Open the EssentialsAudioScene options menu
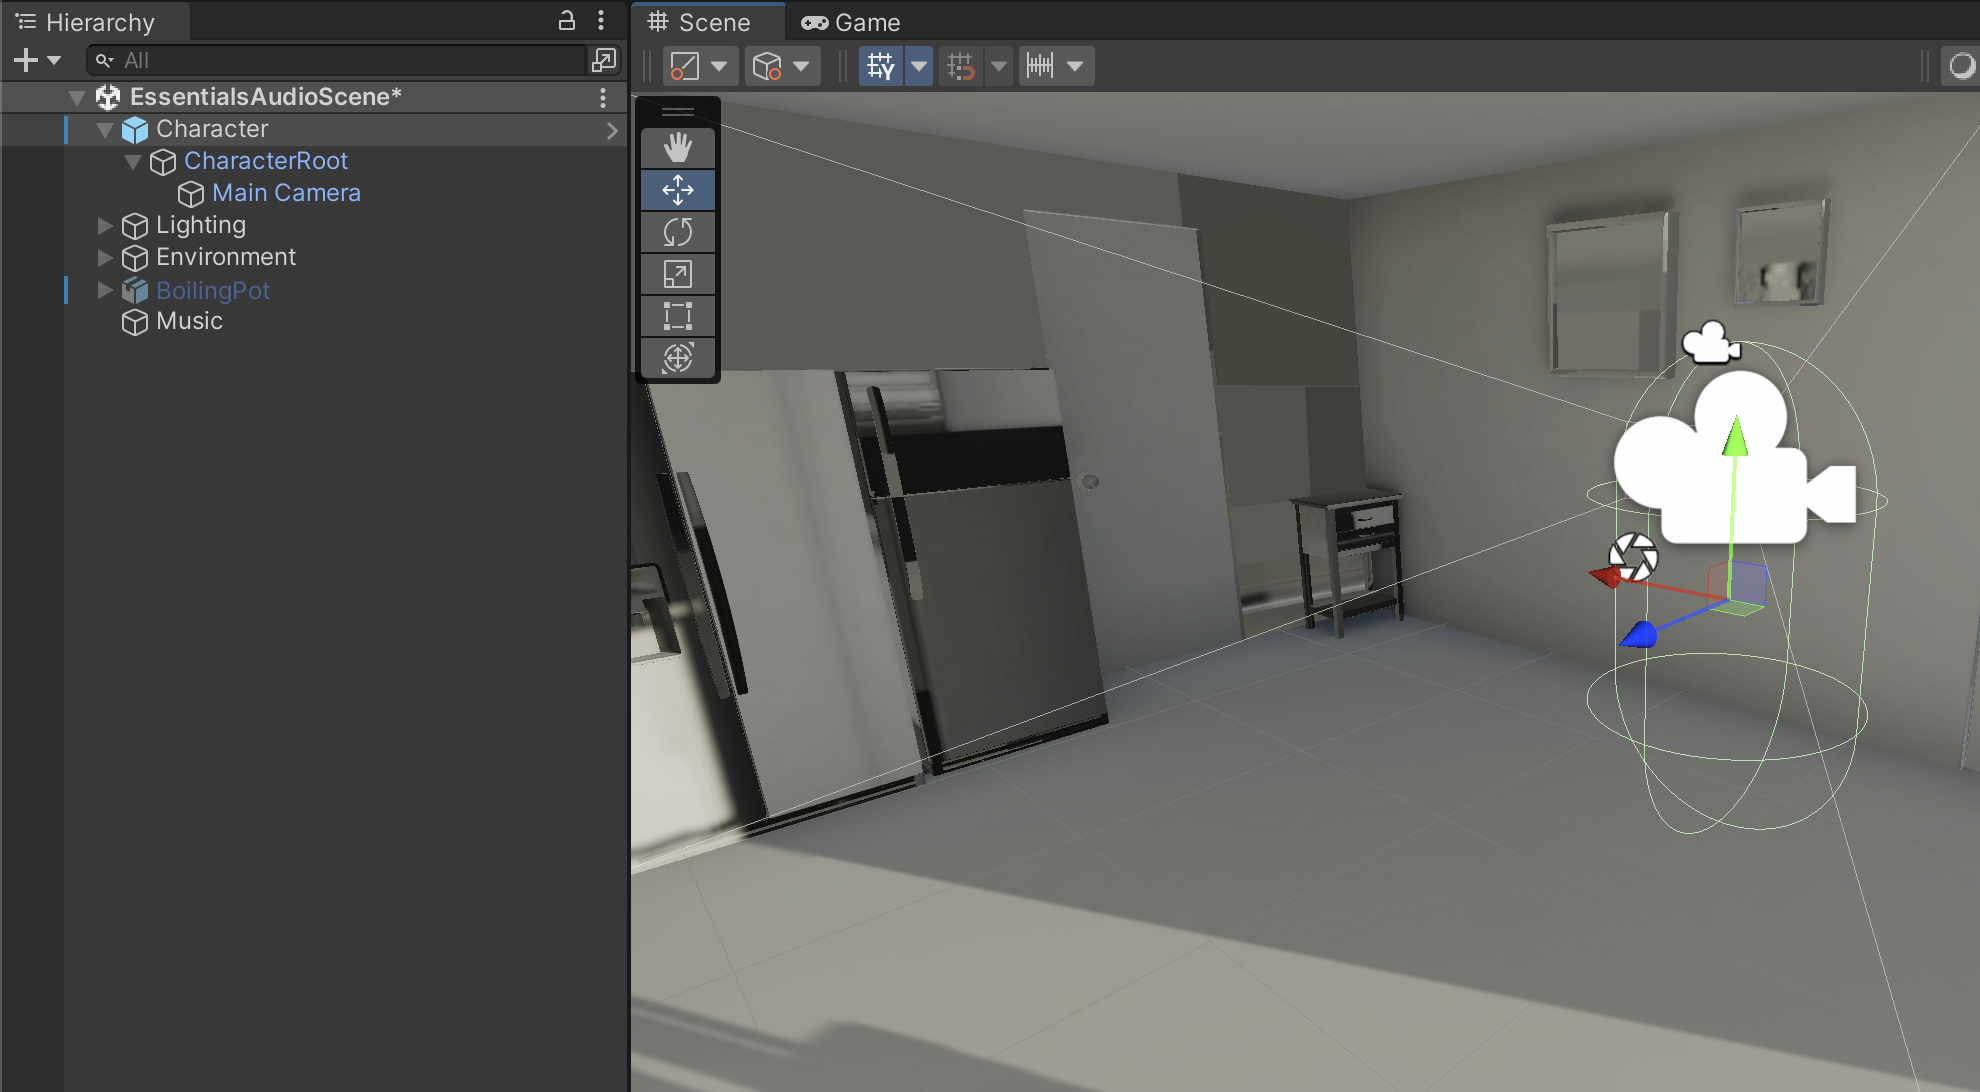This screenshot has height=1092, width=1980. click(x=602, y=97)
